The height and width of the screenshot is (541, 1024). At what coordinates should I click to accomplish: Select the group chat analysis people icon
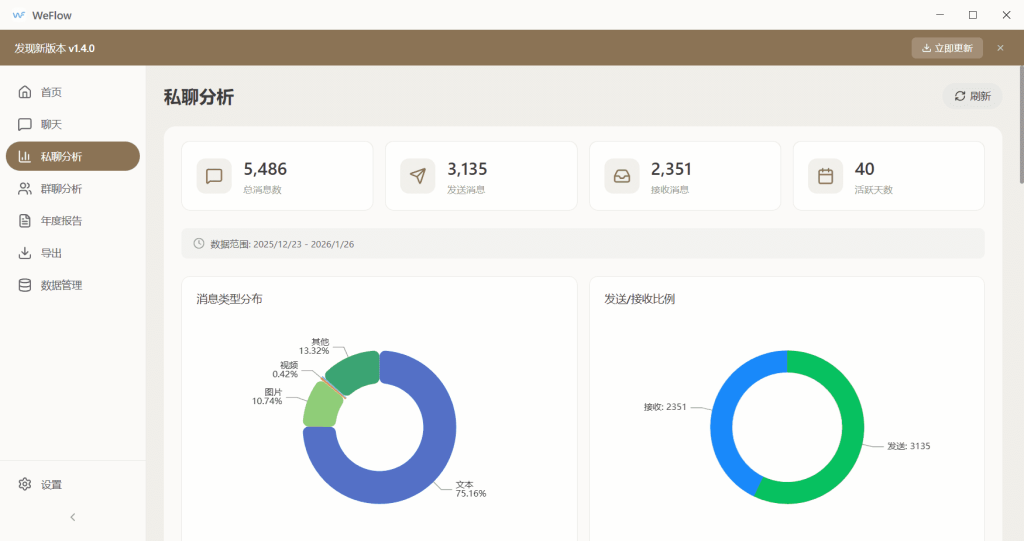pyautogui.click(x=25, y=189)
